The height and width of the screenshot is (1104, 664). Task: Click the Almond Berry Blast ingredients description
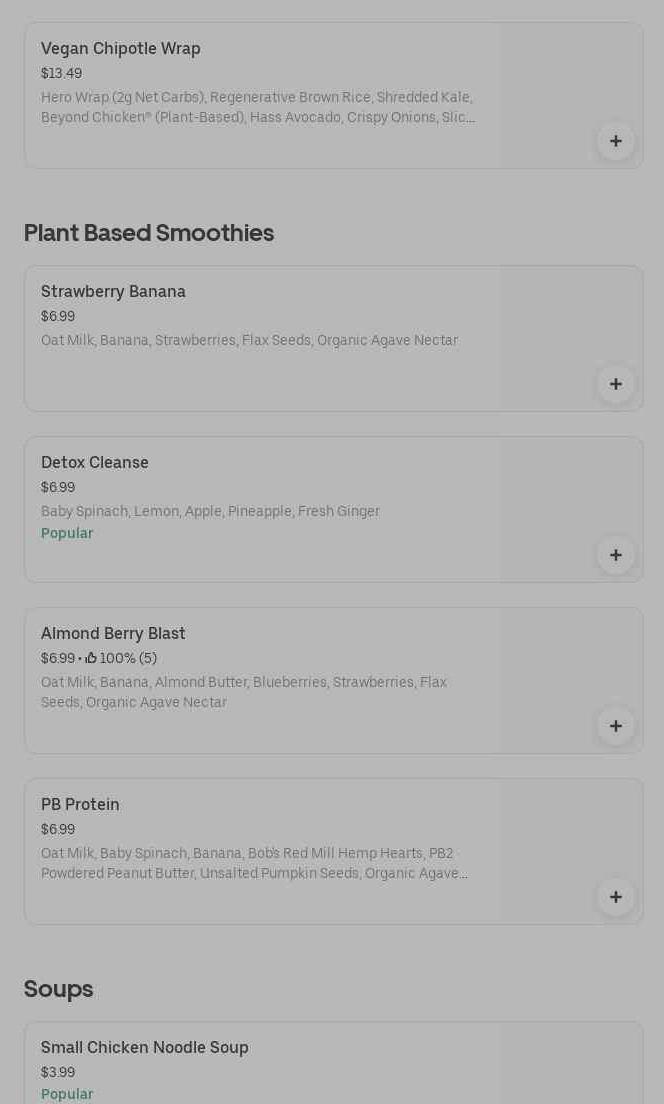244,692
